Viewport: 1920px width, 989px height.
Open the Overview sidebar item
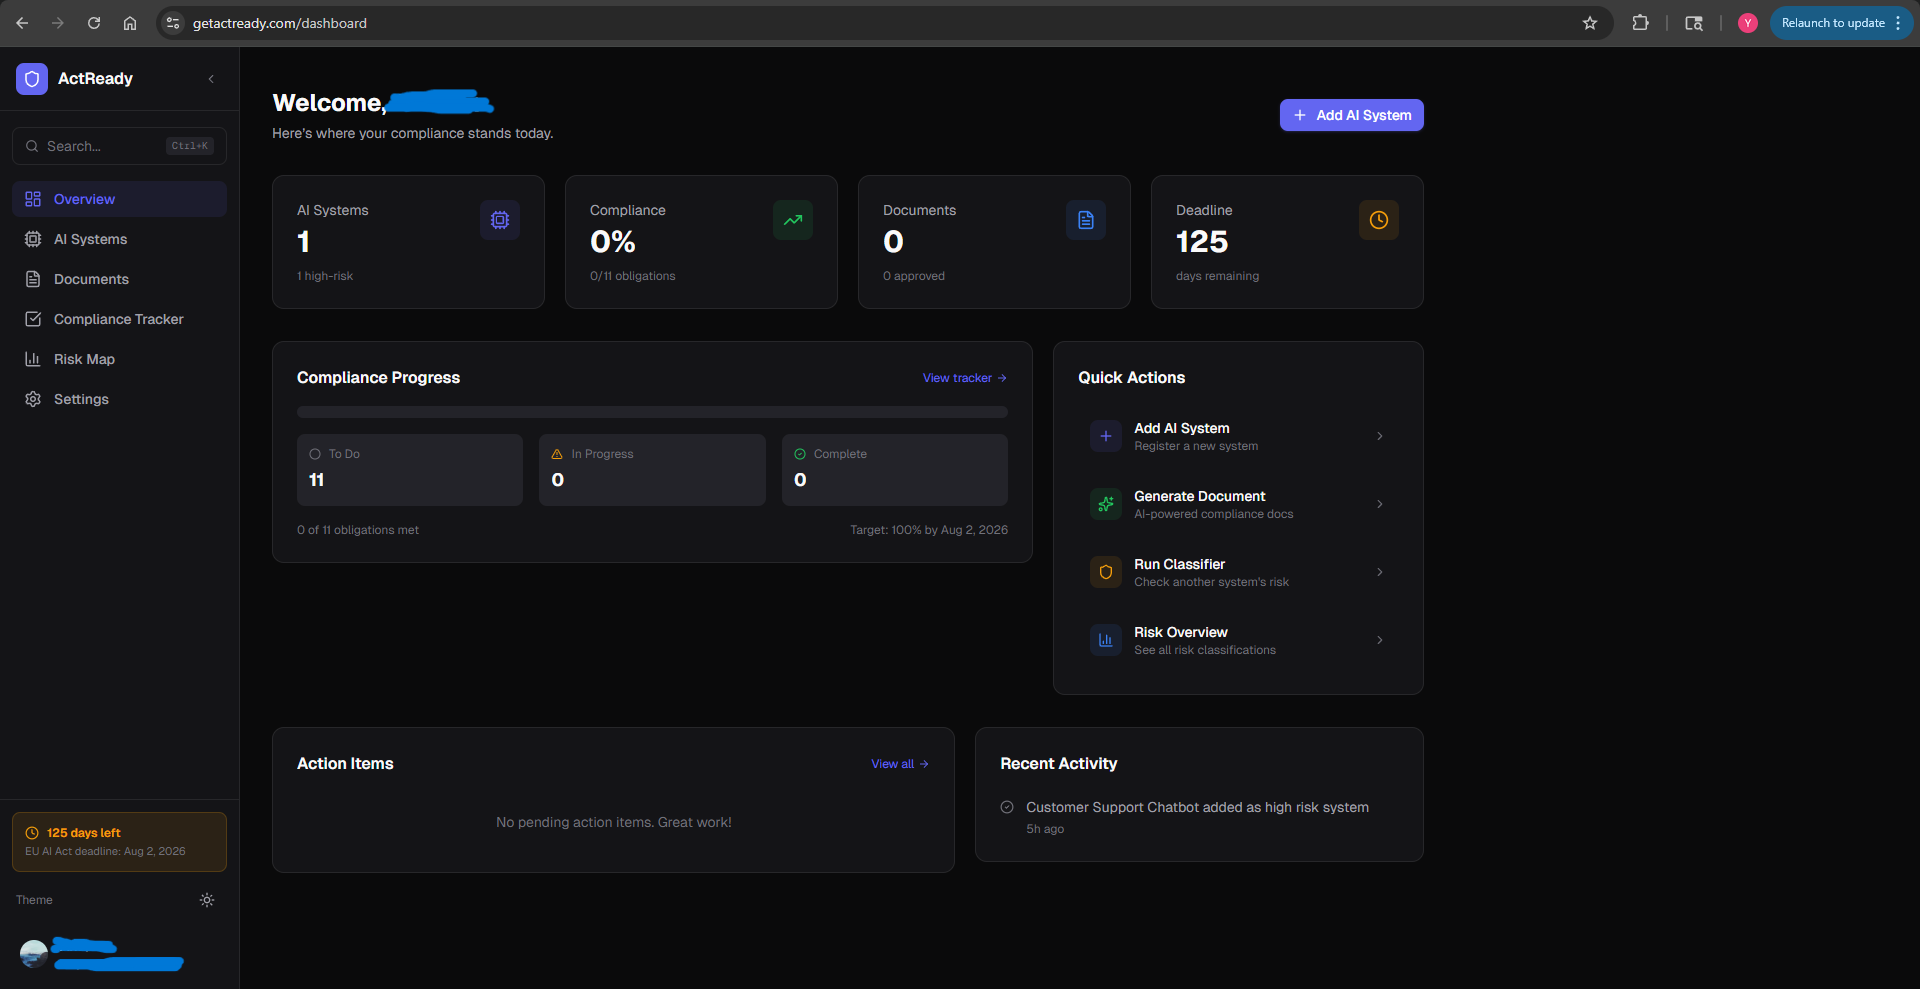point(119,199)
